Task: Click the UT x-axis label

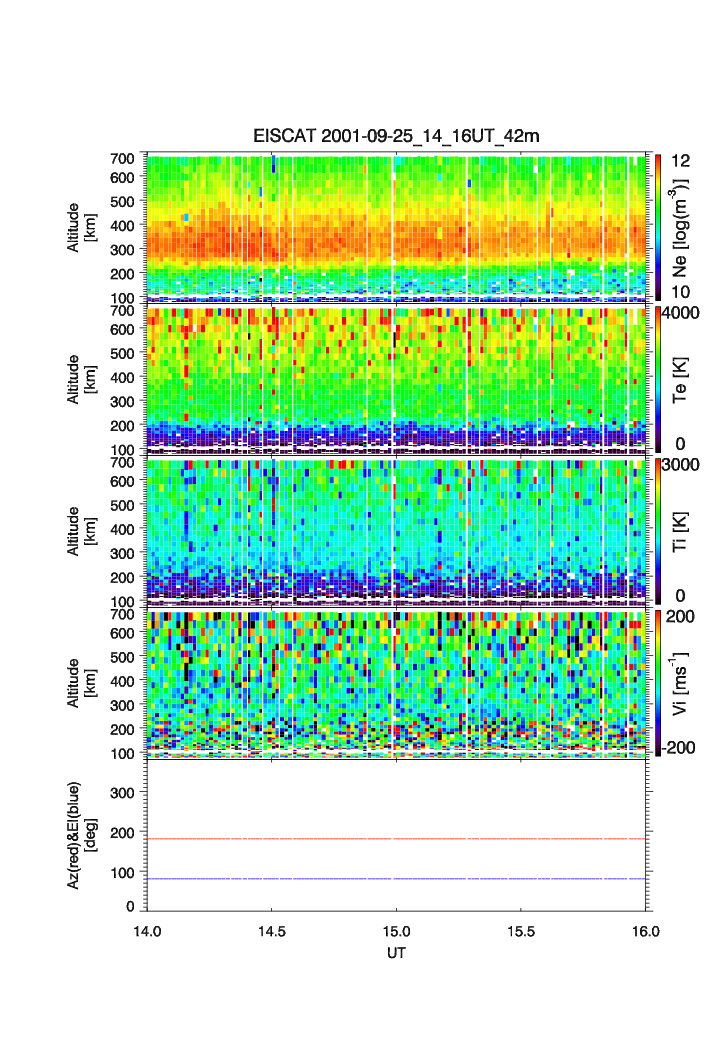Action: [x=397, y=953]
